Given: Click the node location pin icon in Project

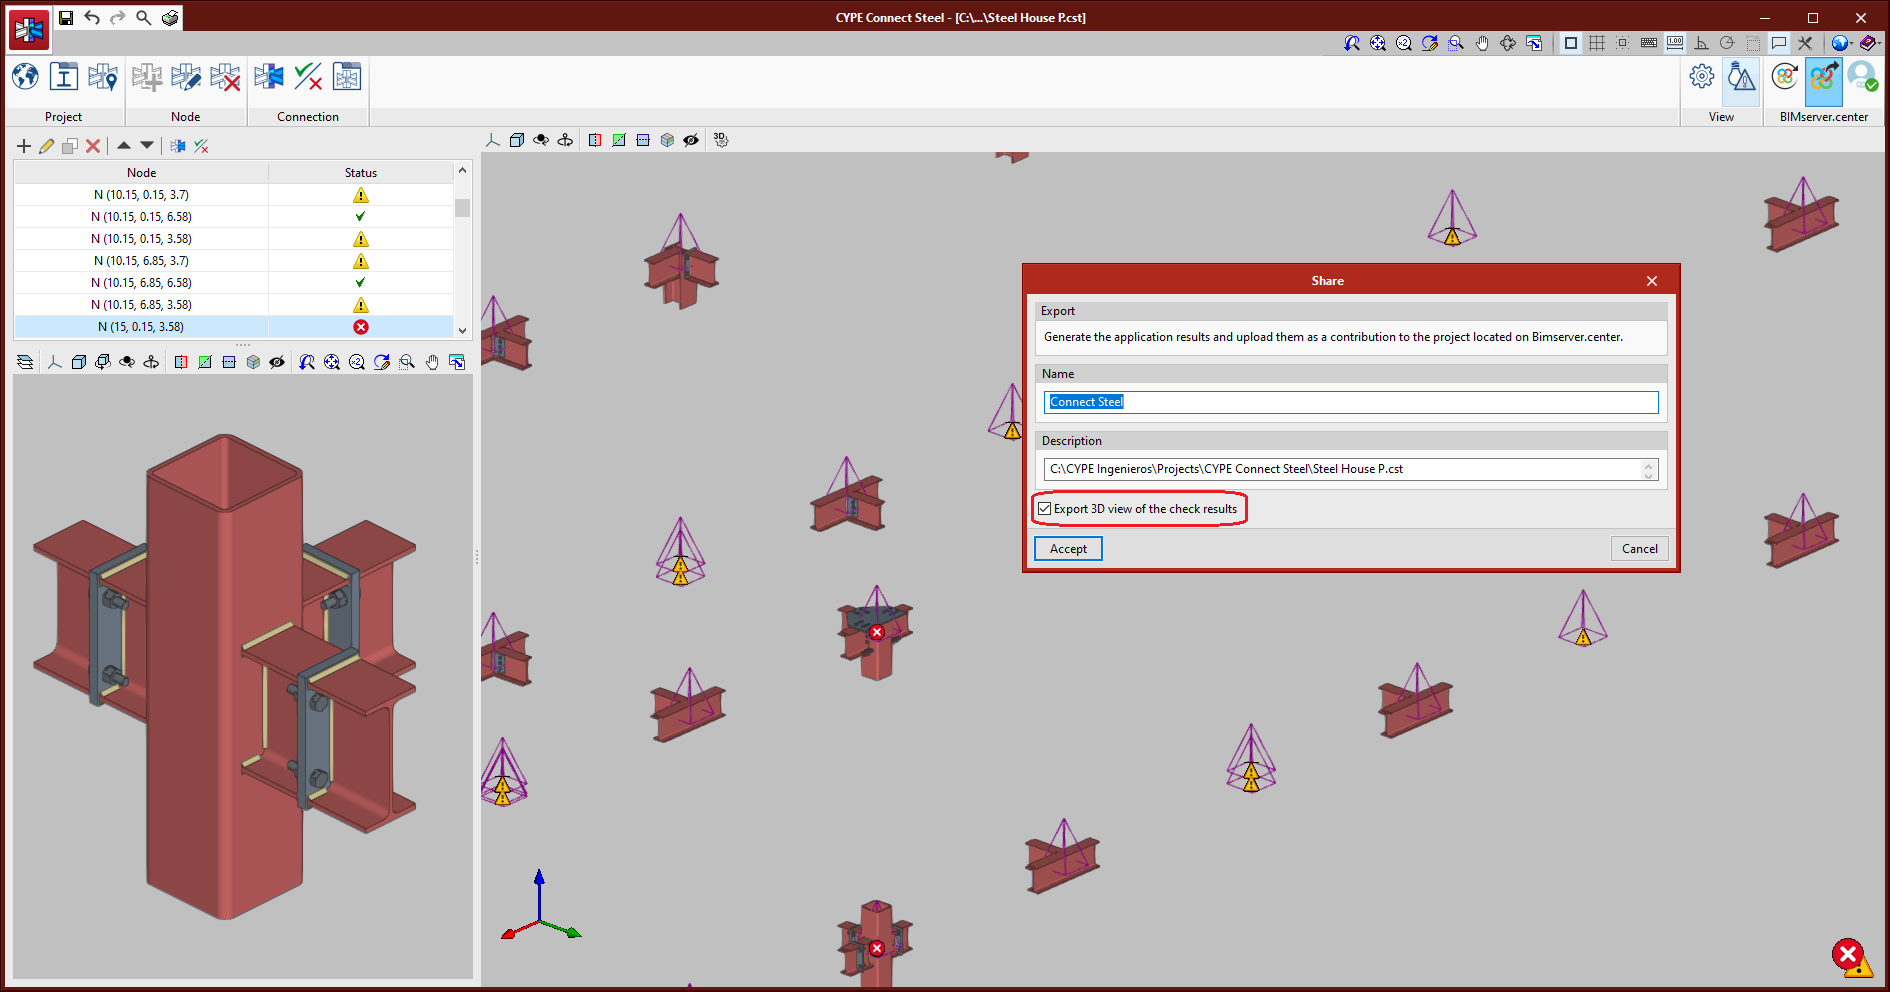Looking at the screenshot, I should pyautogui.click(x=103, y=77).
